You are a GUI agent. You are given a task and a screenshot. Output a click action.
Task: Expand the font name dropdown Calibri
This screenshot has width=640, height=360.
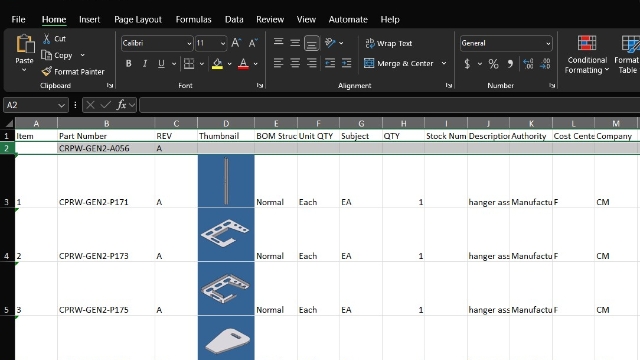[189, 43]
